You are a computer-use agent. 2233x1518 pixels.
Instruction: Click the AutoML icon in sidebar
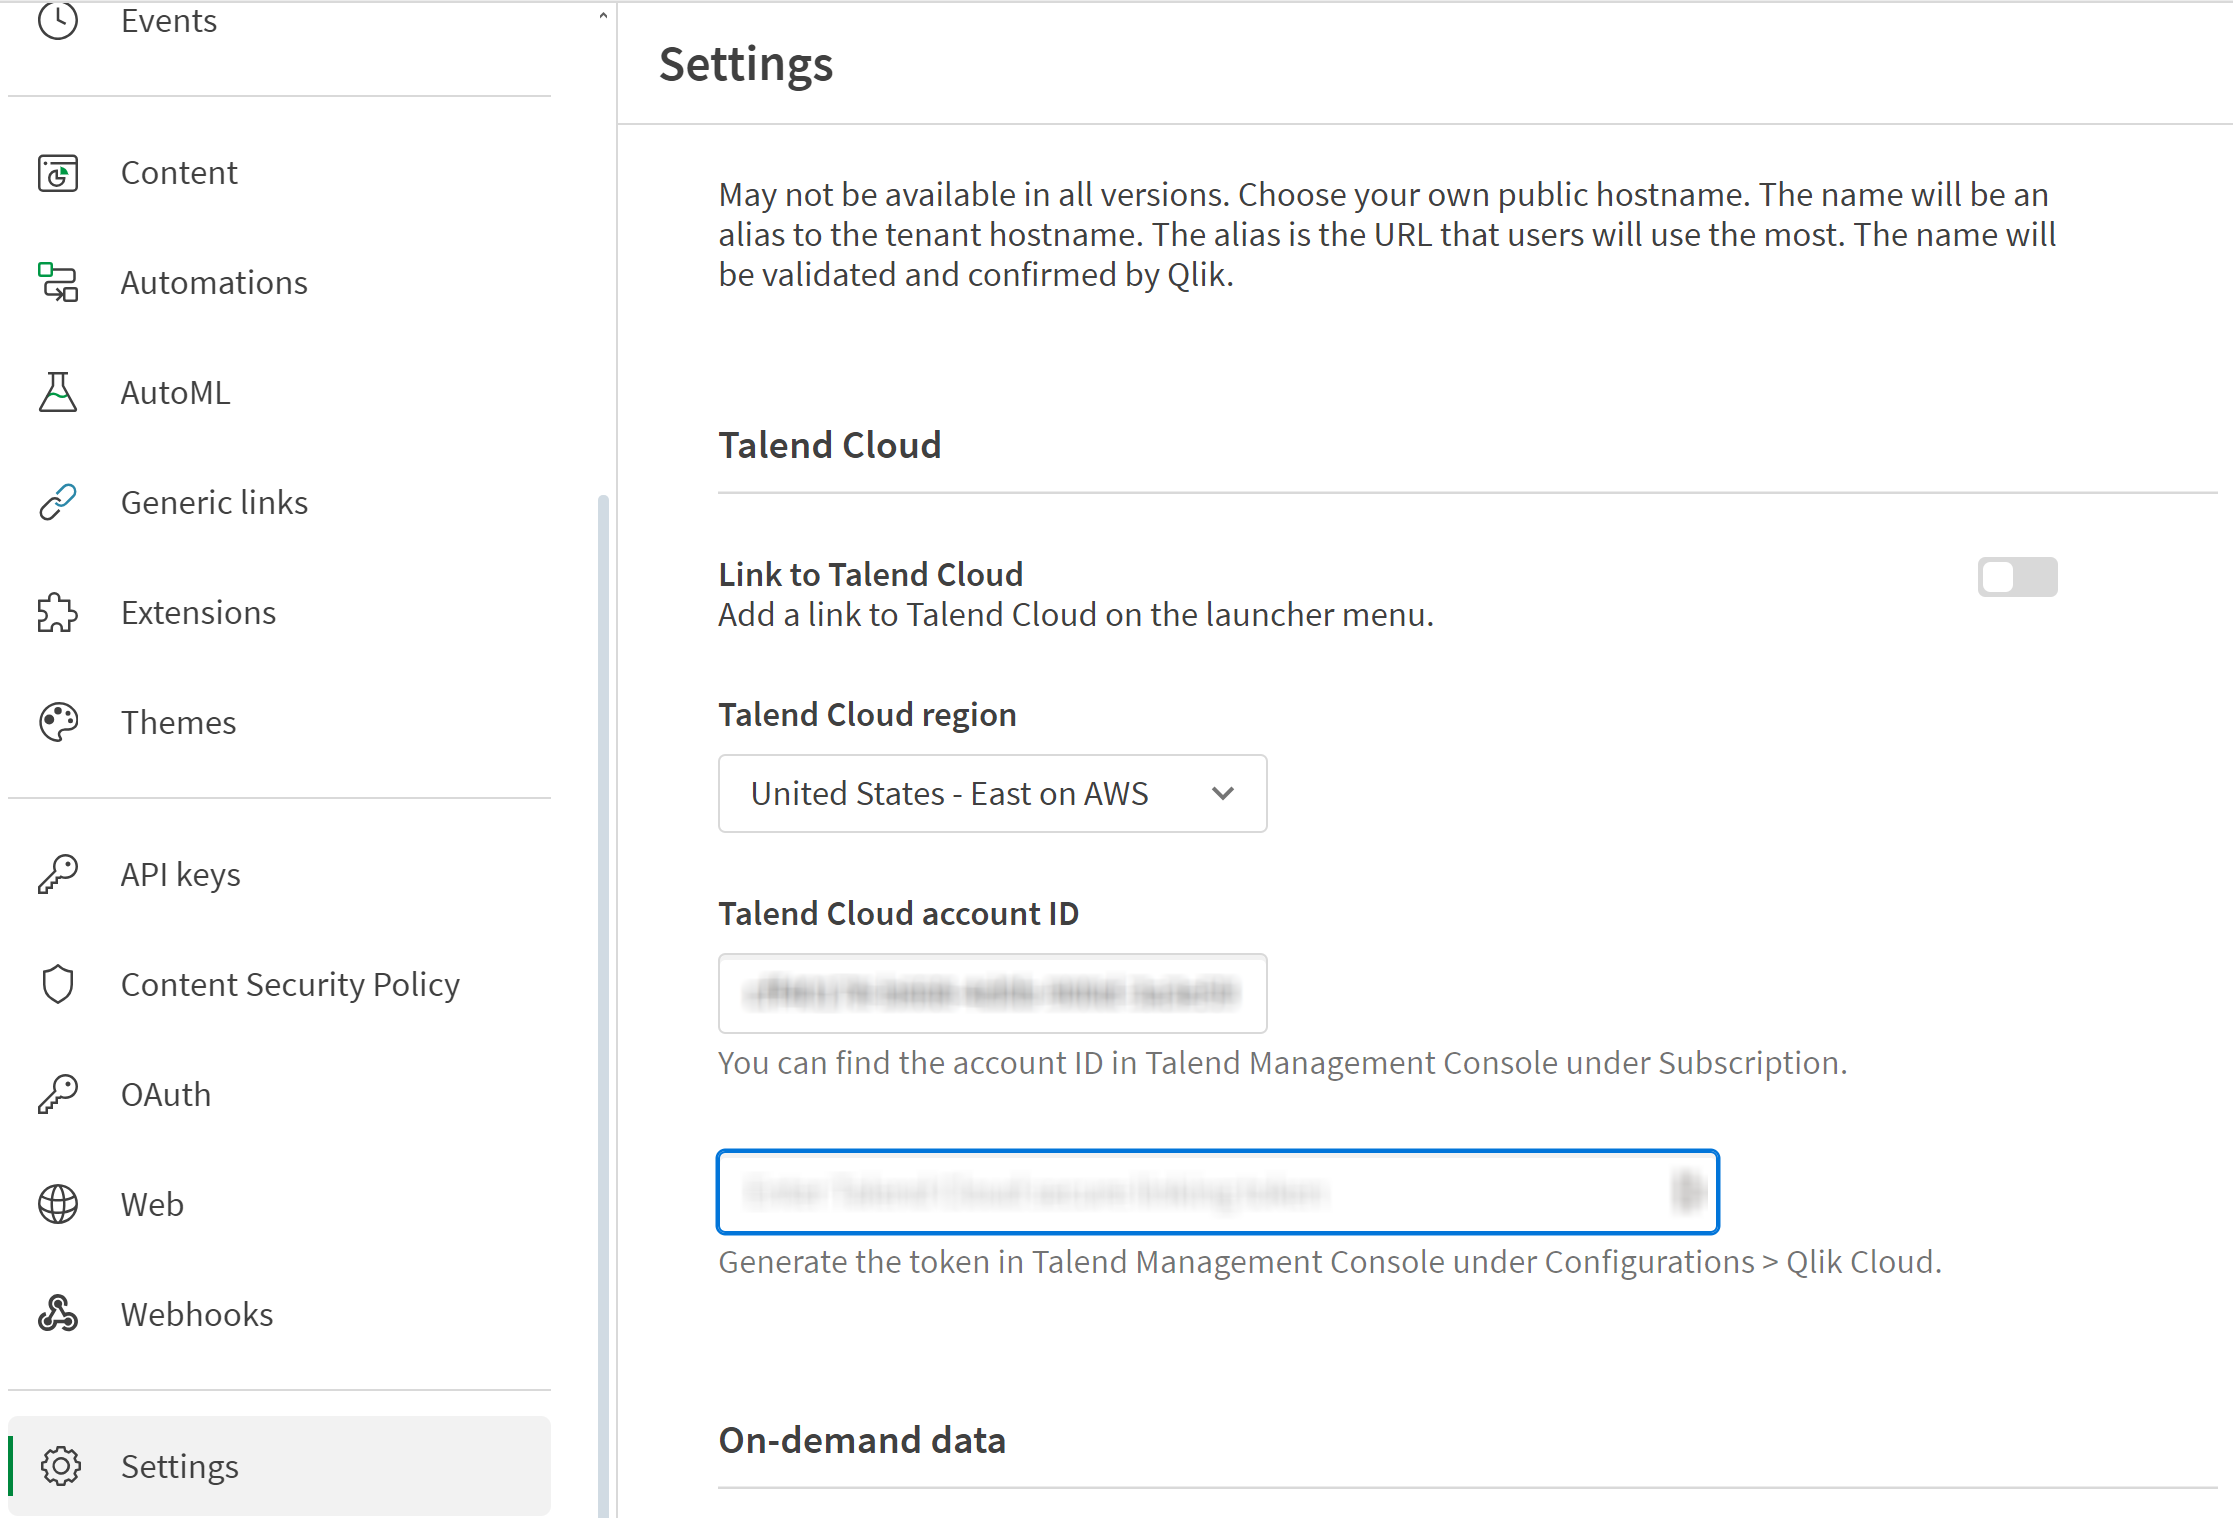56,391
